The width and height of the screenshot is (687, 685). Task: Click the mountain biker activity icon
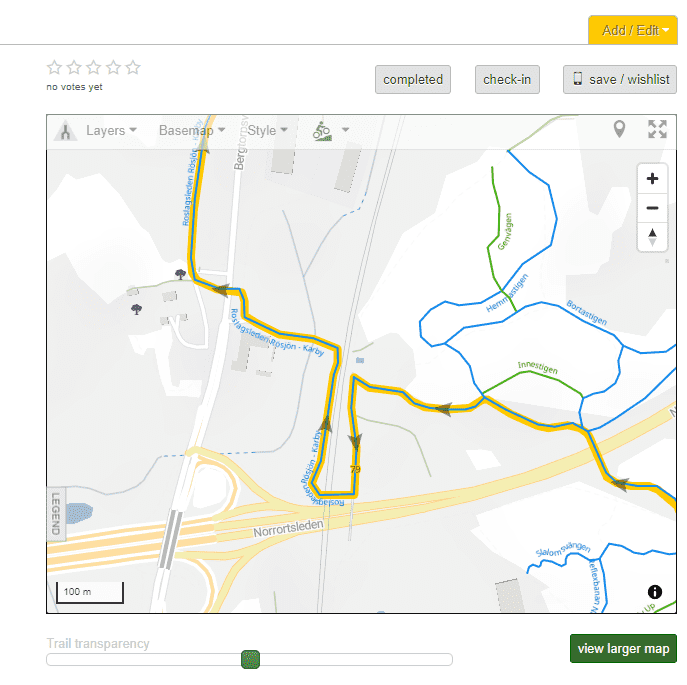tap(322, 130)
